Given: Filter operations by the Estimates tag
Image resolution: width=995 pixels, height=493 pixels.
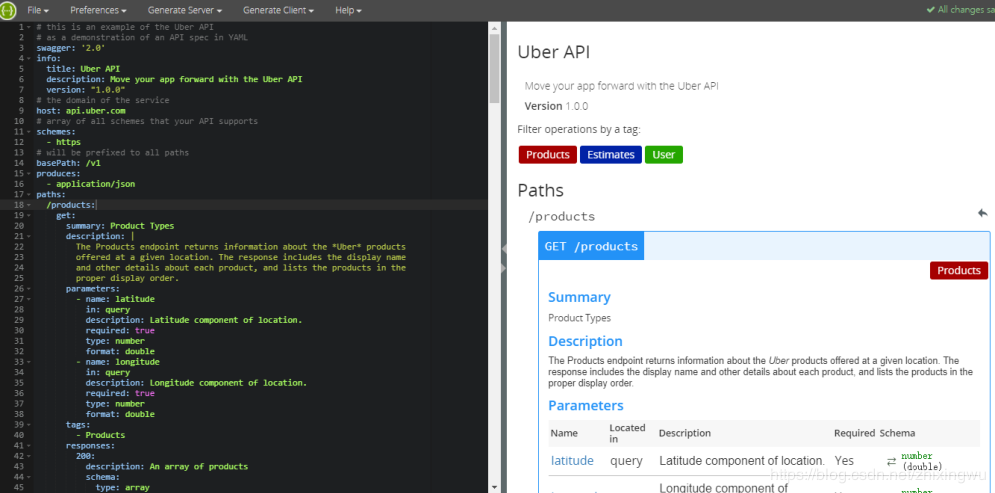Looking at the screenshot, I should pos(610,155).
